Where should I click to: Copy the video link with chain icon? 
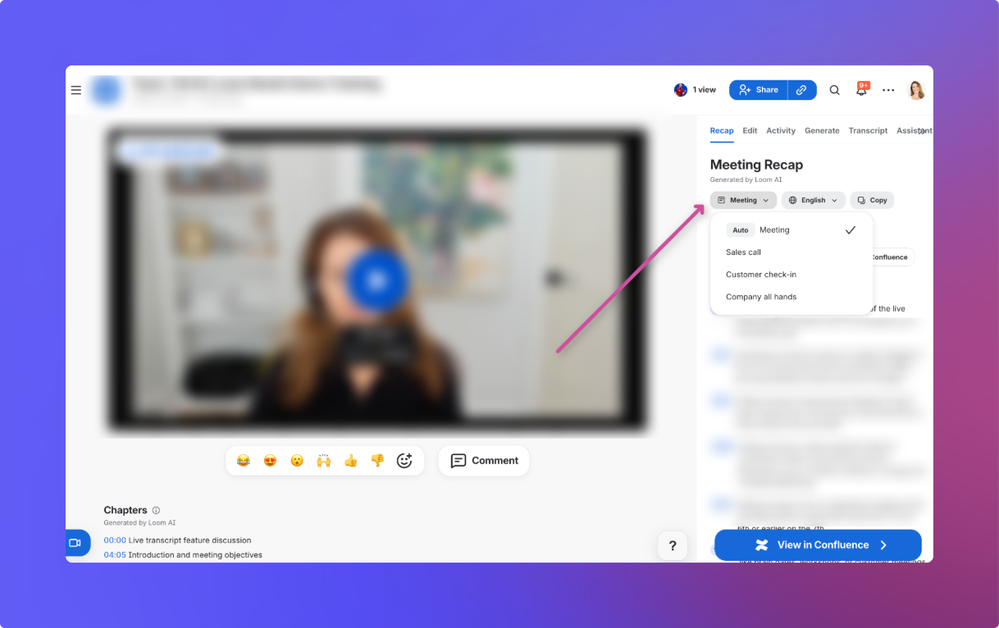801,90
